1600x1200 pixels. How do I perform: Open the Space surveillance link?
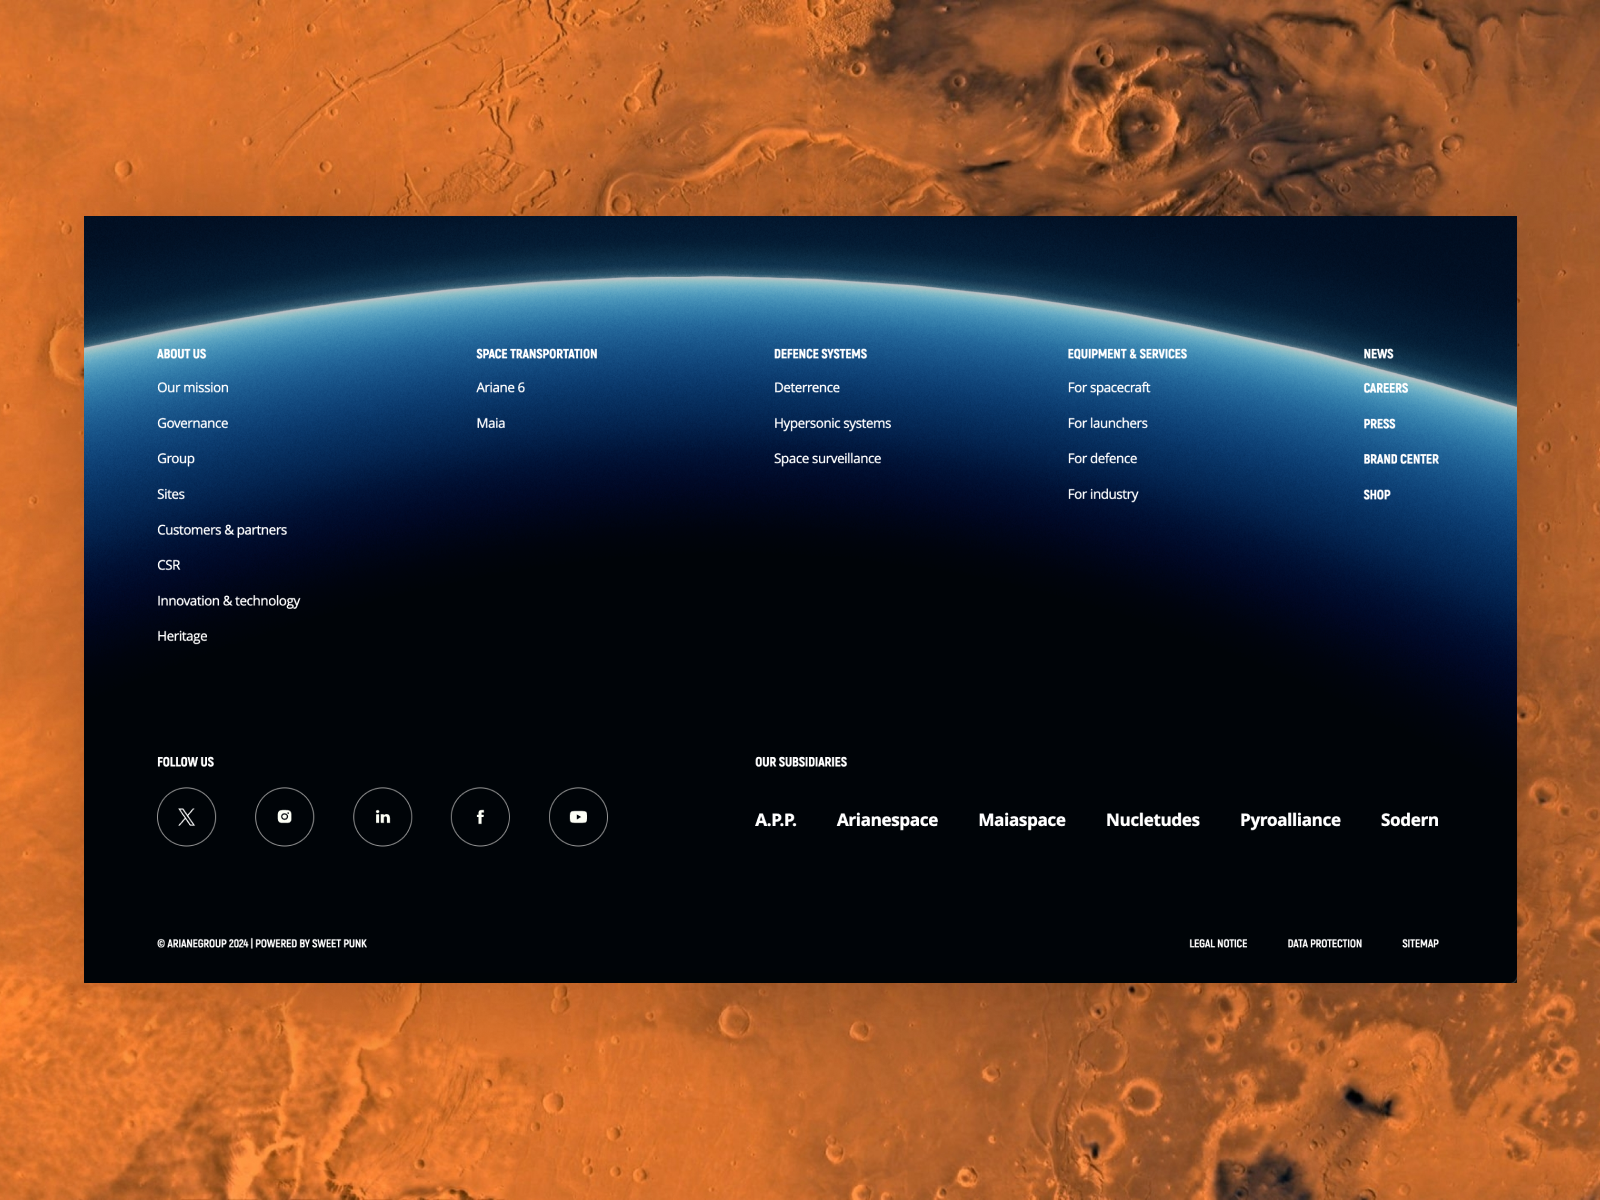pos(827,459)
